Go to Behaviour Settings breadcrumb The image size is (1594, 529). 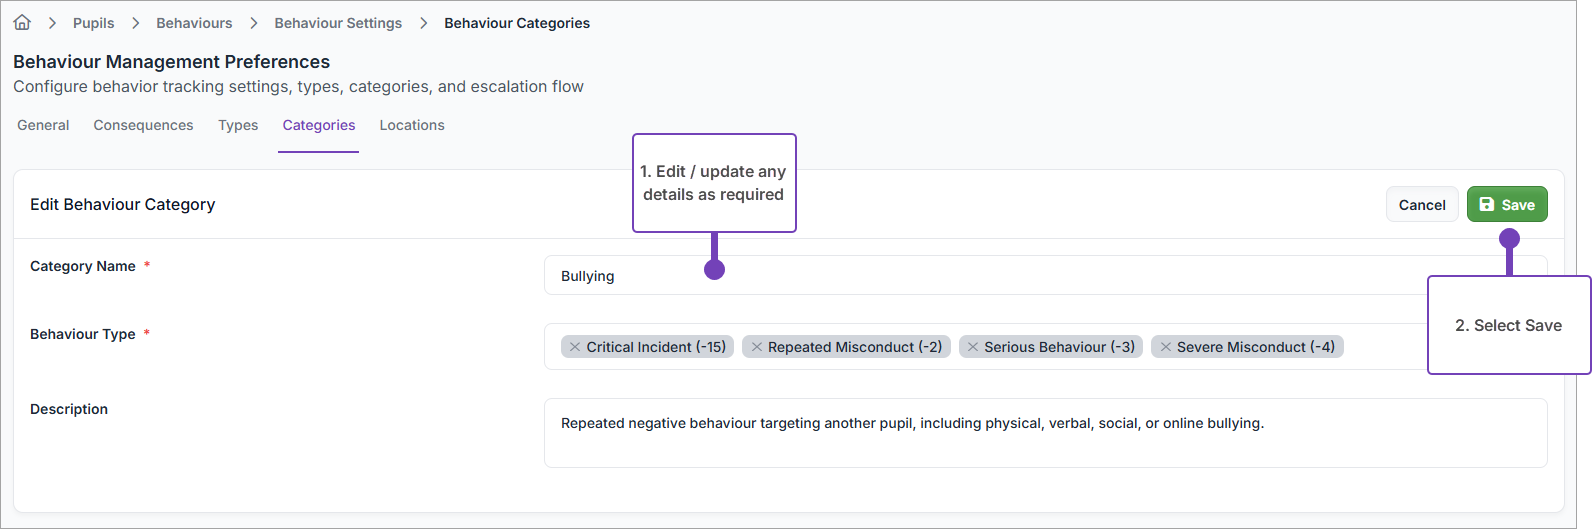click(x=338, y=23)
